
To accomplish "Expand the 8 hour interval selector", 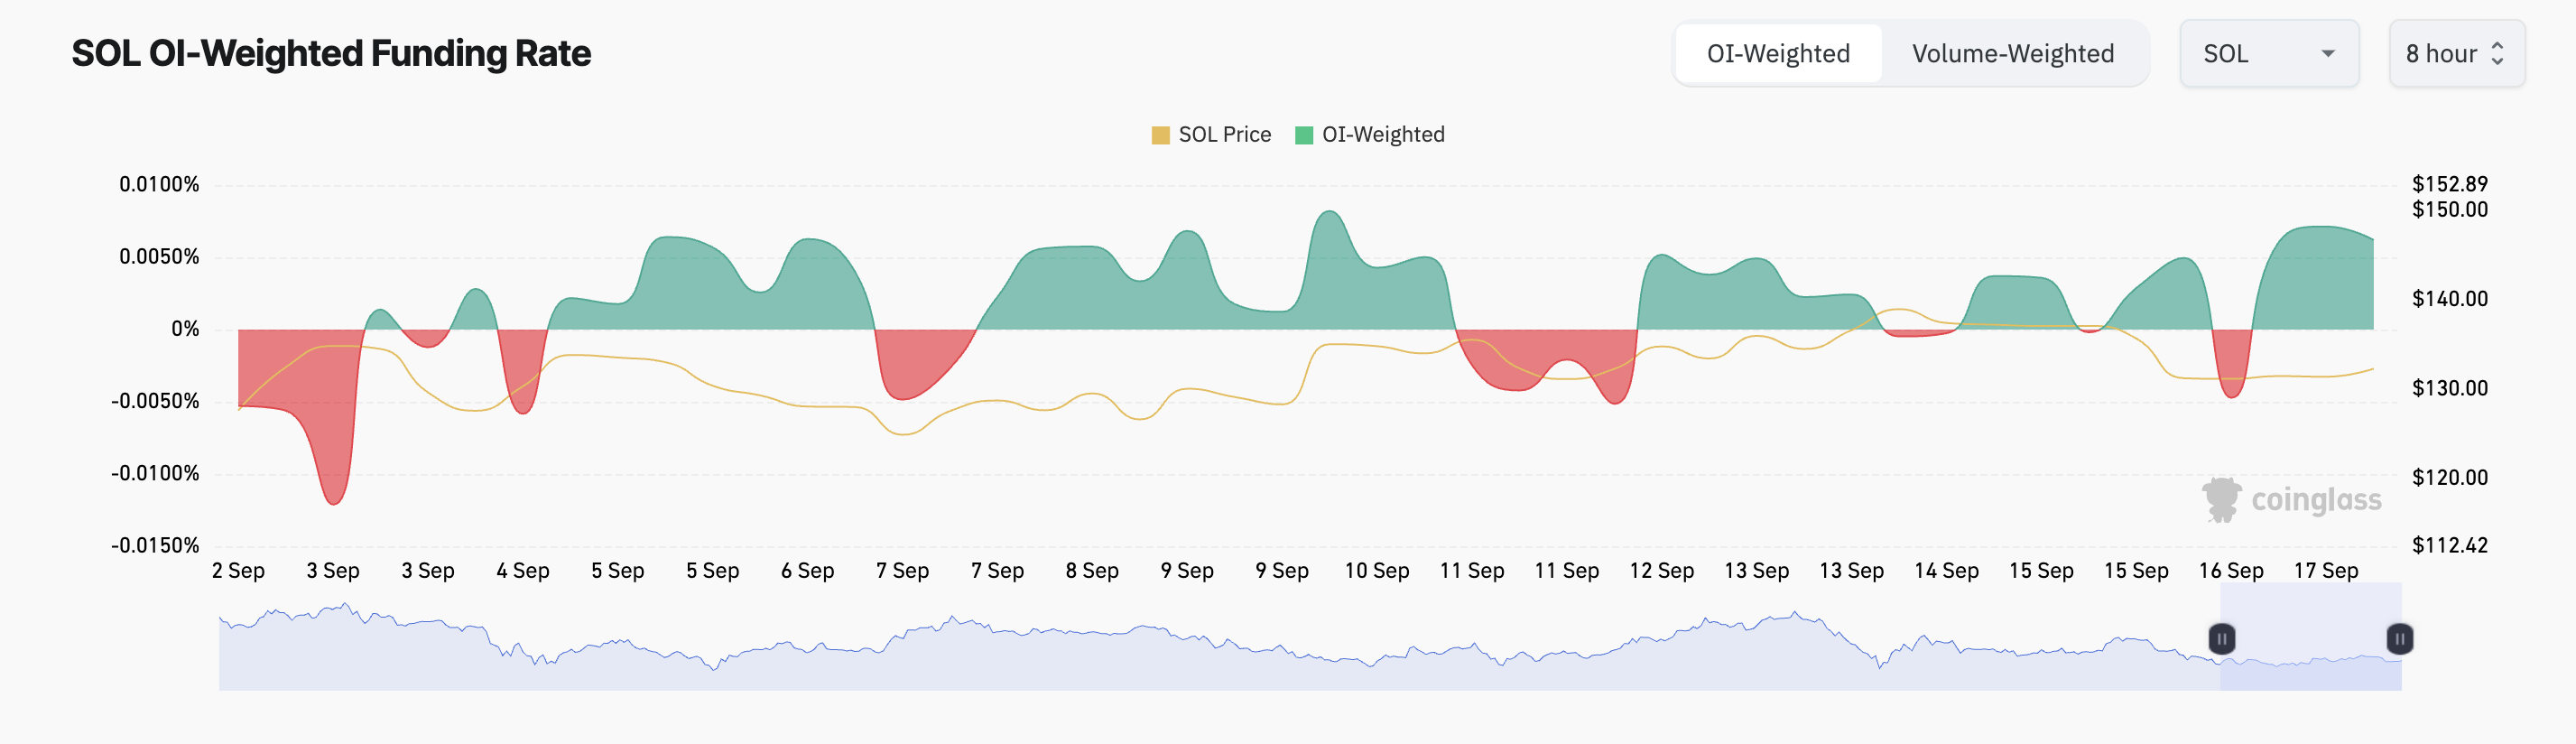I will click(2455, 53).
